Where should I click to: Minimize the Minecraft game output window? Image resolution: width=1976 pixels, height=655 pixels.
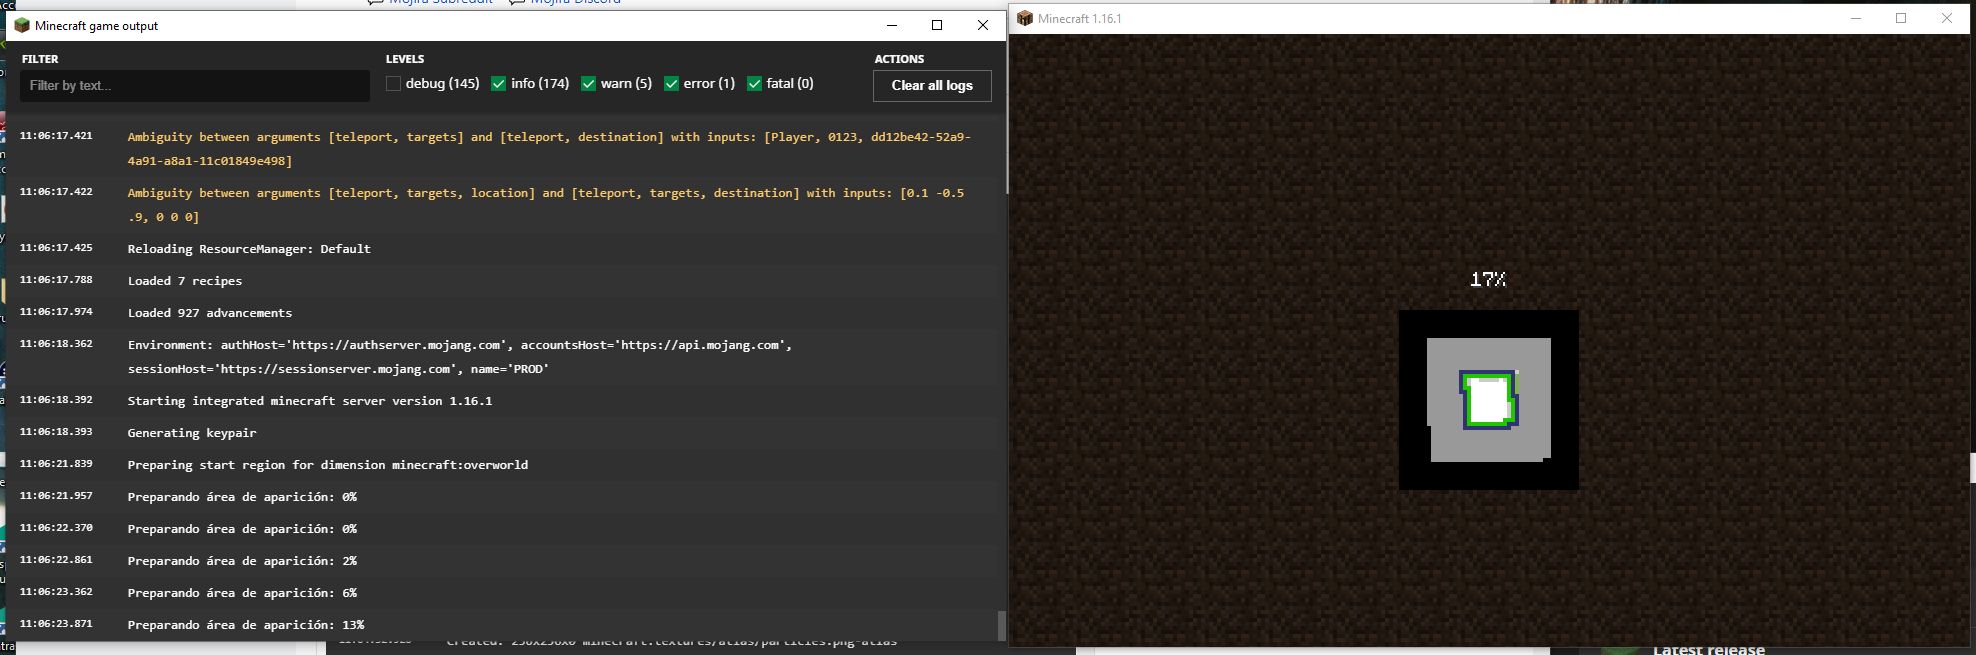pos(891,25)
